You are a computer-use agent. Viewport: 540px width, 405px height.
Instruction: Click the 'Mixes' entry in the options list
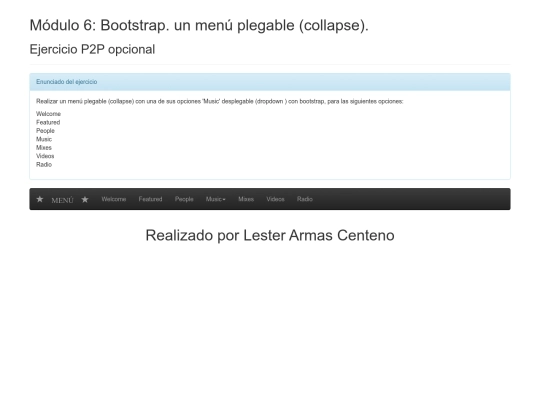(x=44, y=148)
